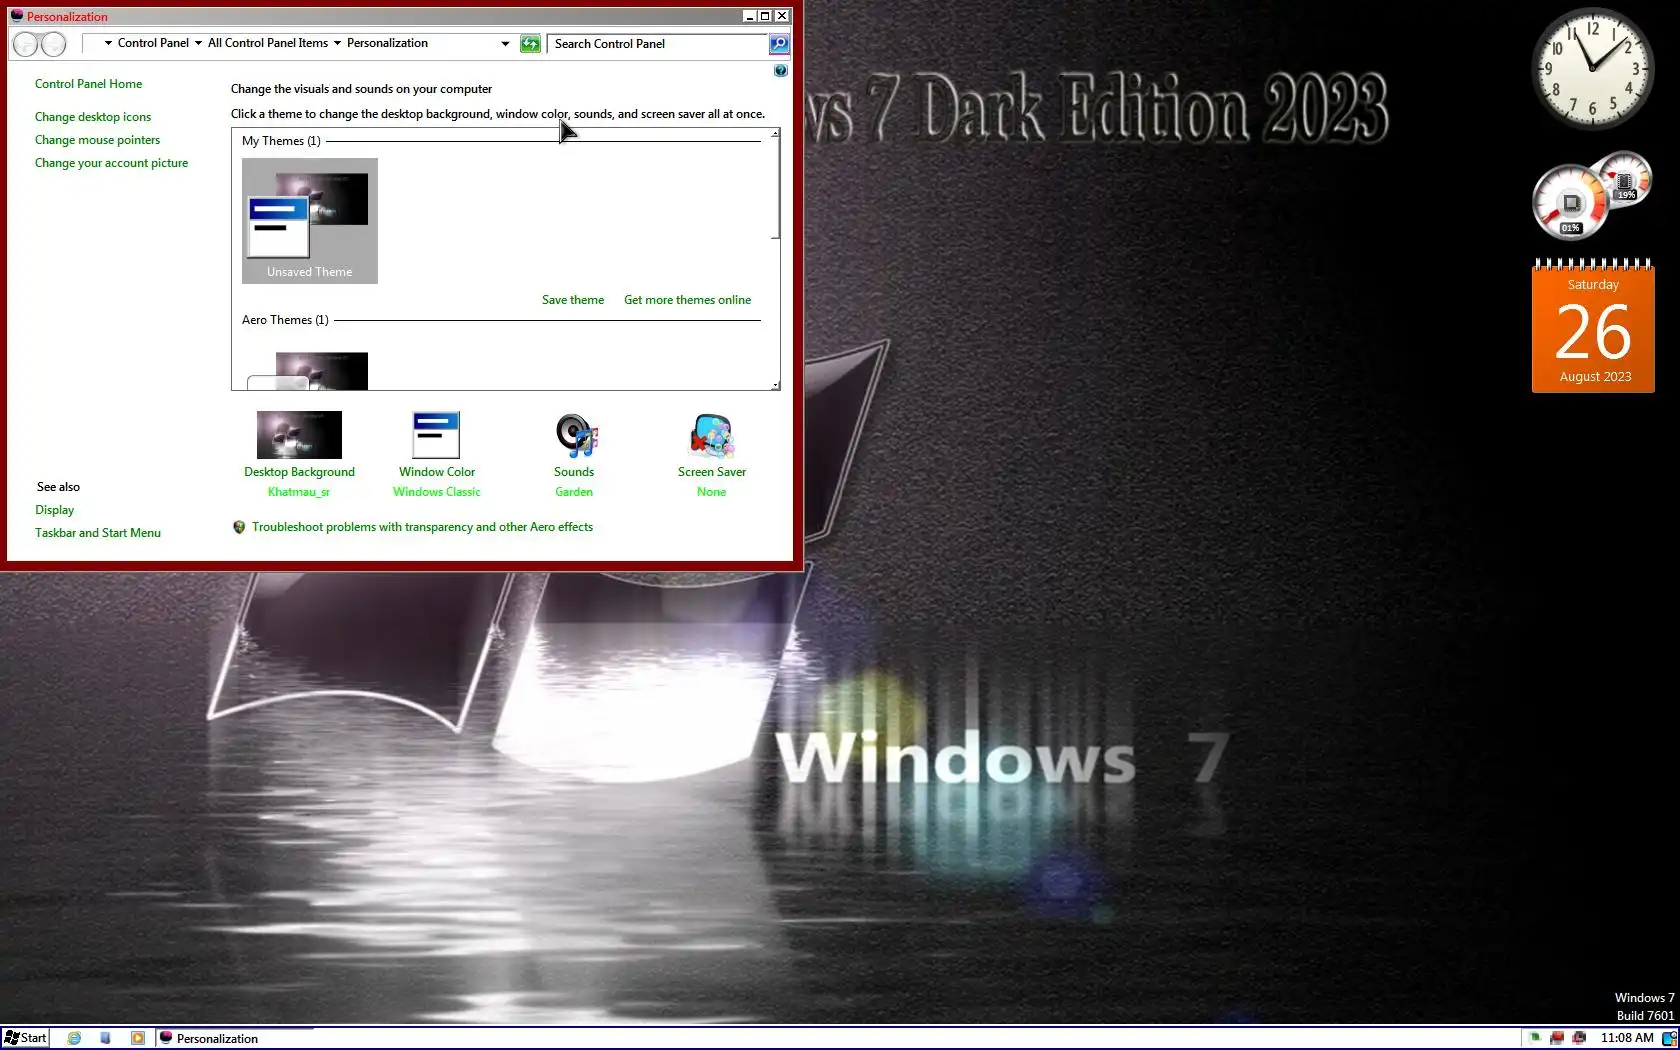This screenshot has height=1050, width=1680.
Task: Click the None screen saver value
Action: 712,492
